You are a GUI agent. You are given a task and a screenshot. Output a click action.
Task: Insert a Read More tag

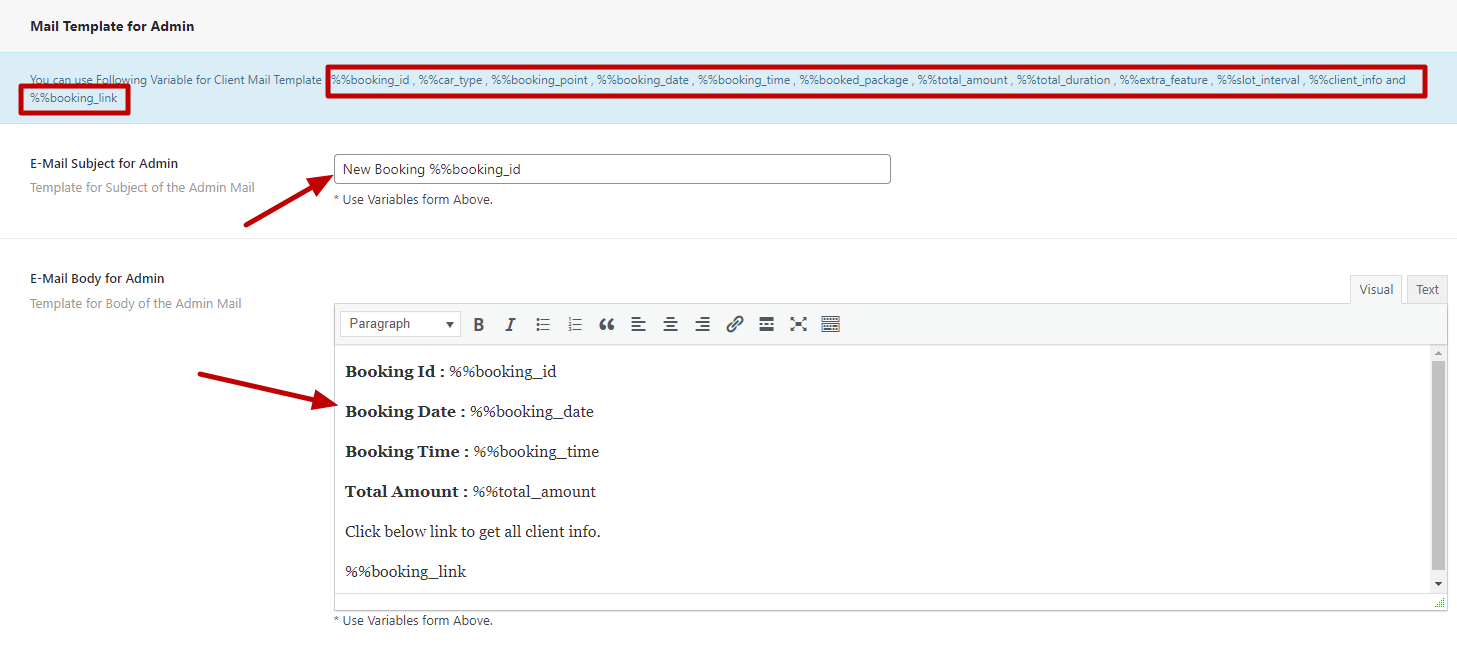(x=767, y=324)
